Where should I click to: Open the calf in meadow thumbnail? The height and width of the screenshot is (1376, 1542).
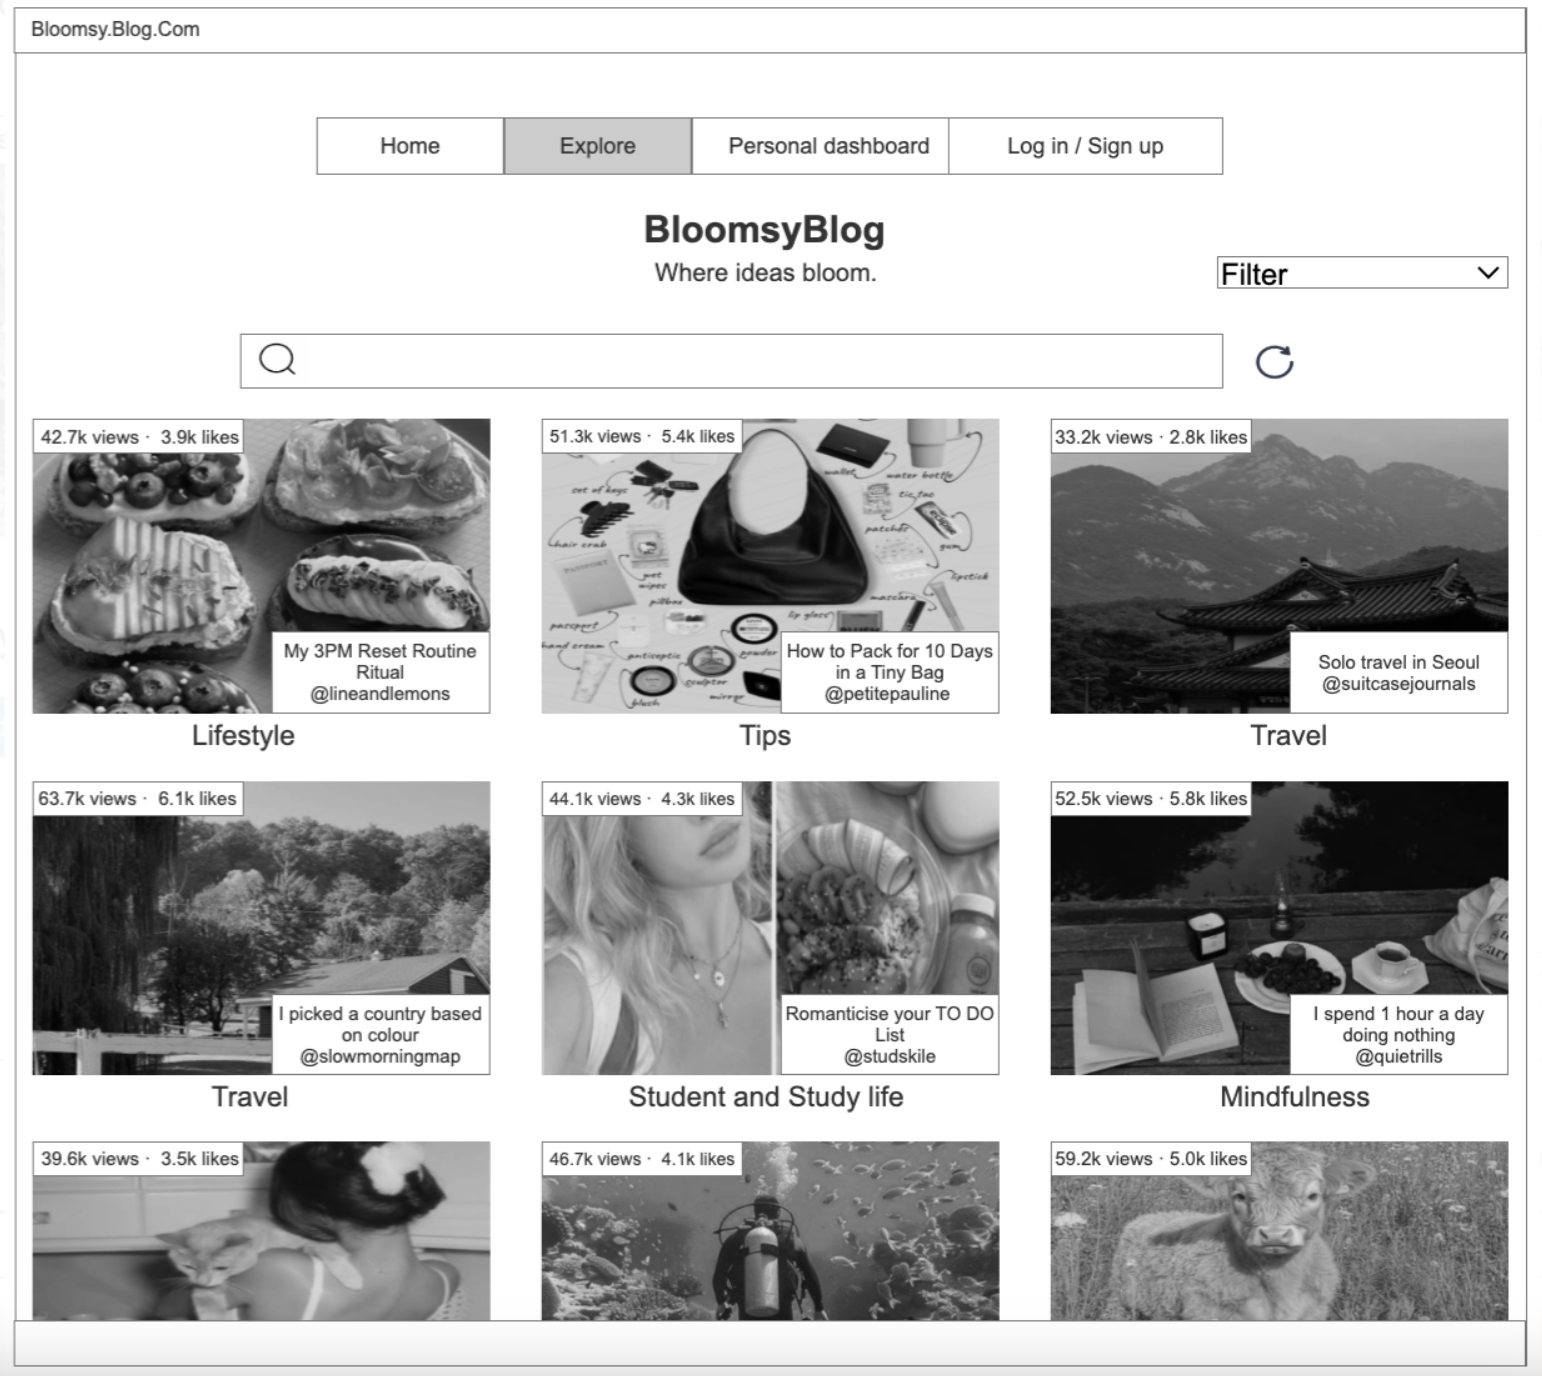click(x=1279, y=1231)
